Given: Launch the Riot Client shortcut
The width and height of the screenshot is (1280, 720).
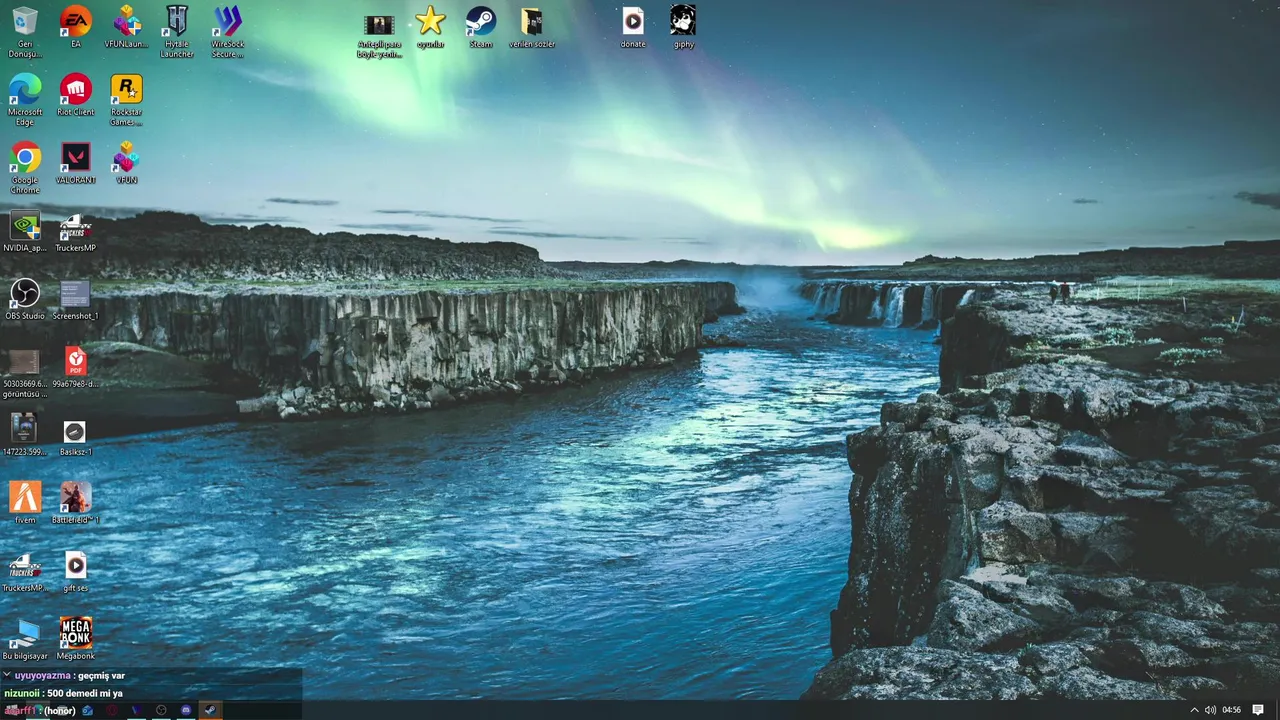Looking at the screenshot, I should tap(75, 95).
